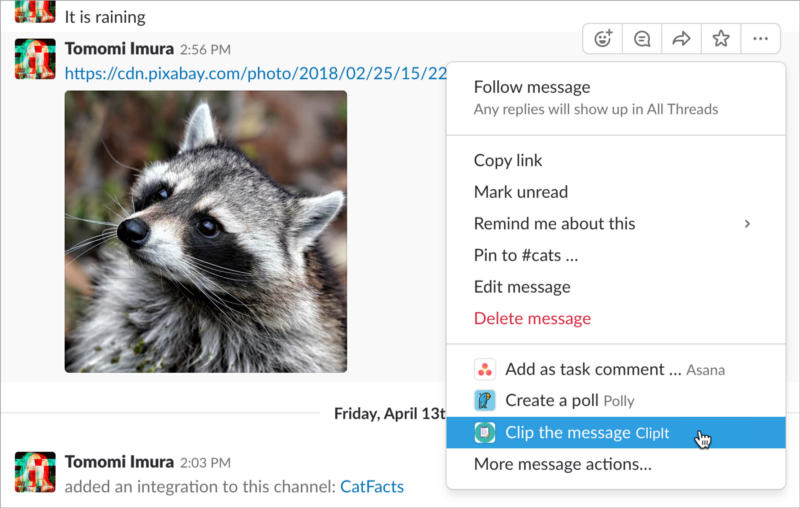800x508 pixels.
Task: Select Edit message
Action: click(x=522, y=287)
